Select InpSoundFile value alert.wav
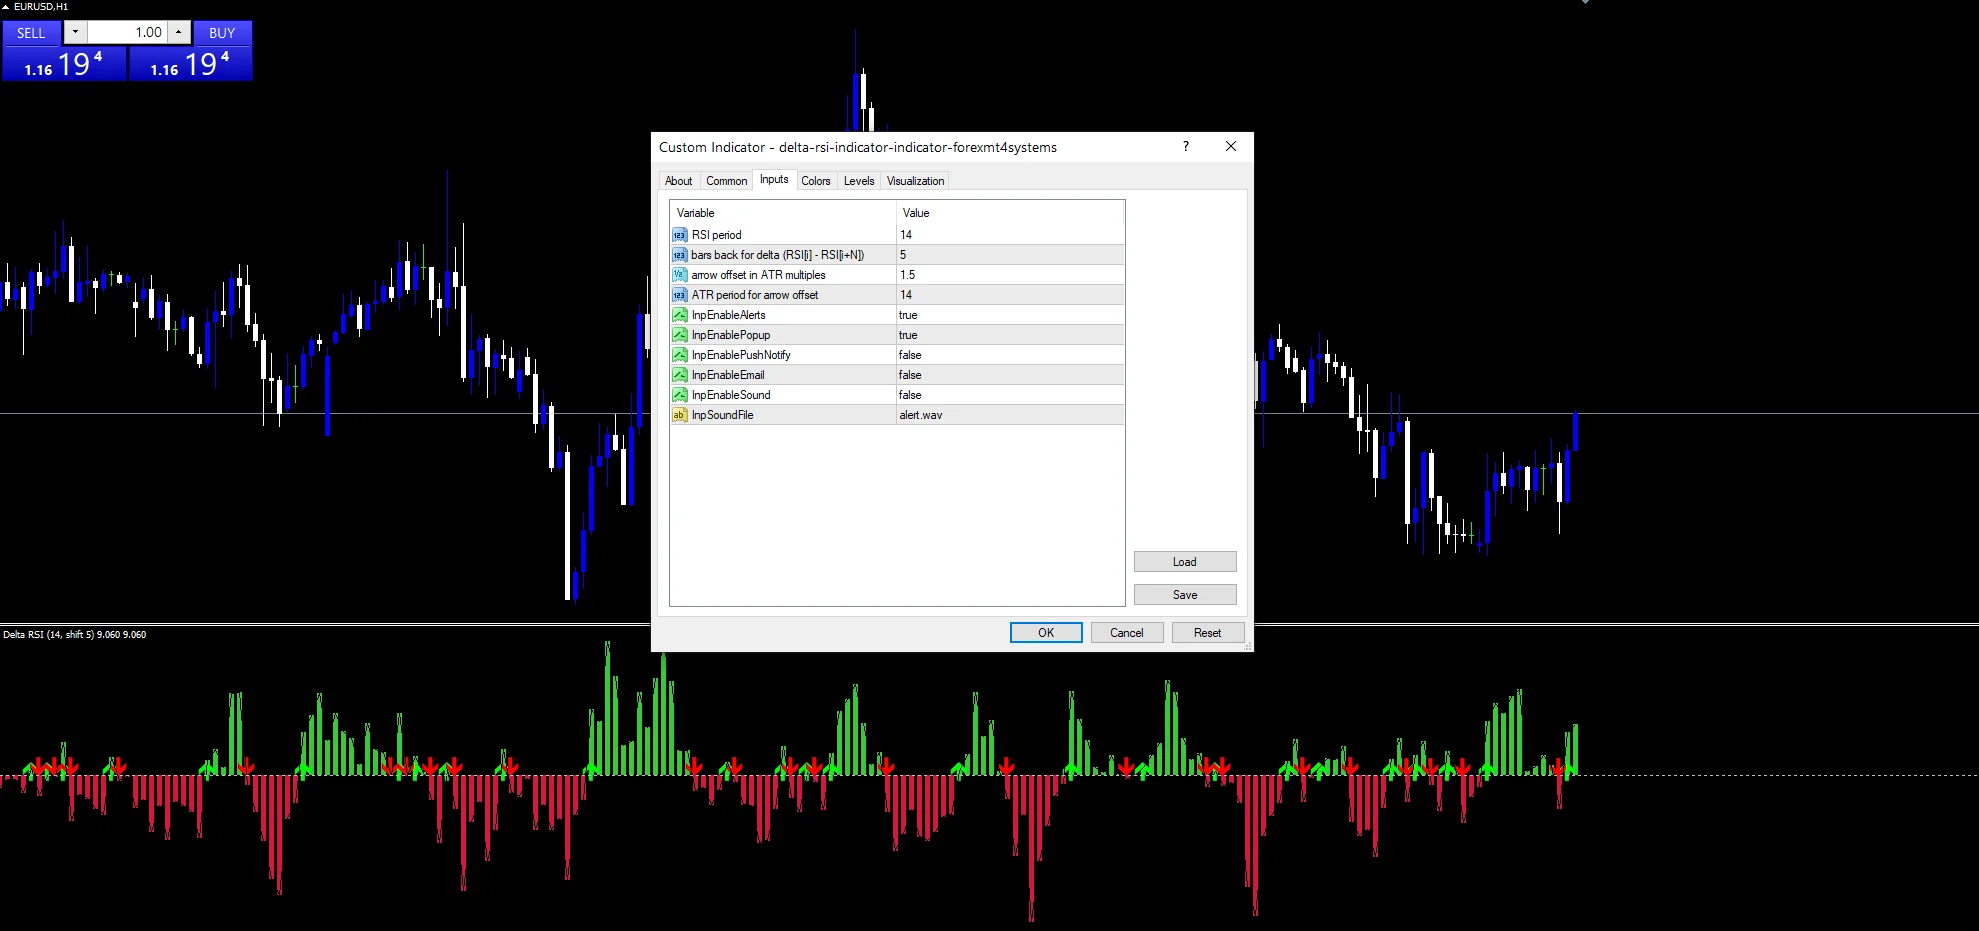 click(x=1010, y=415)
